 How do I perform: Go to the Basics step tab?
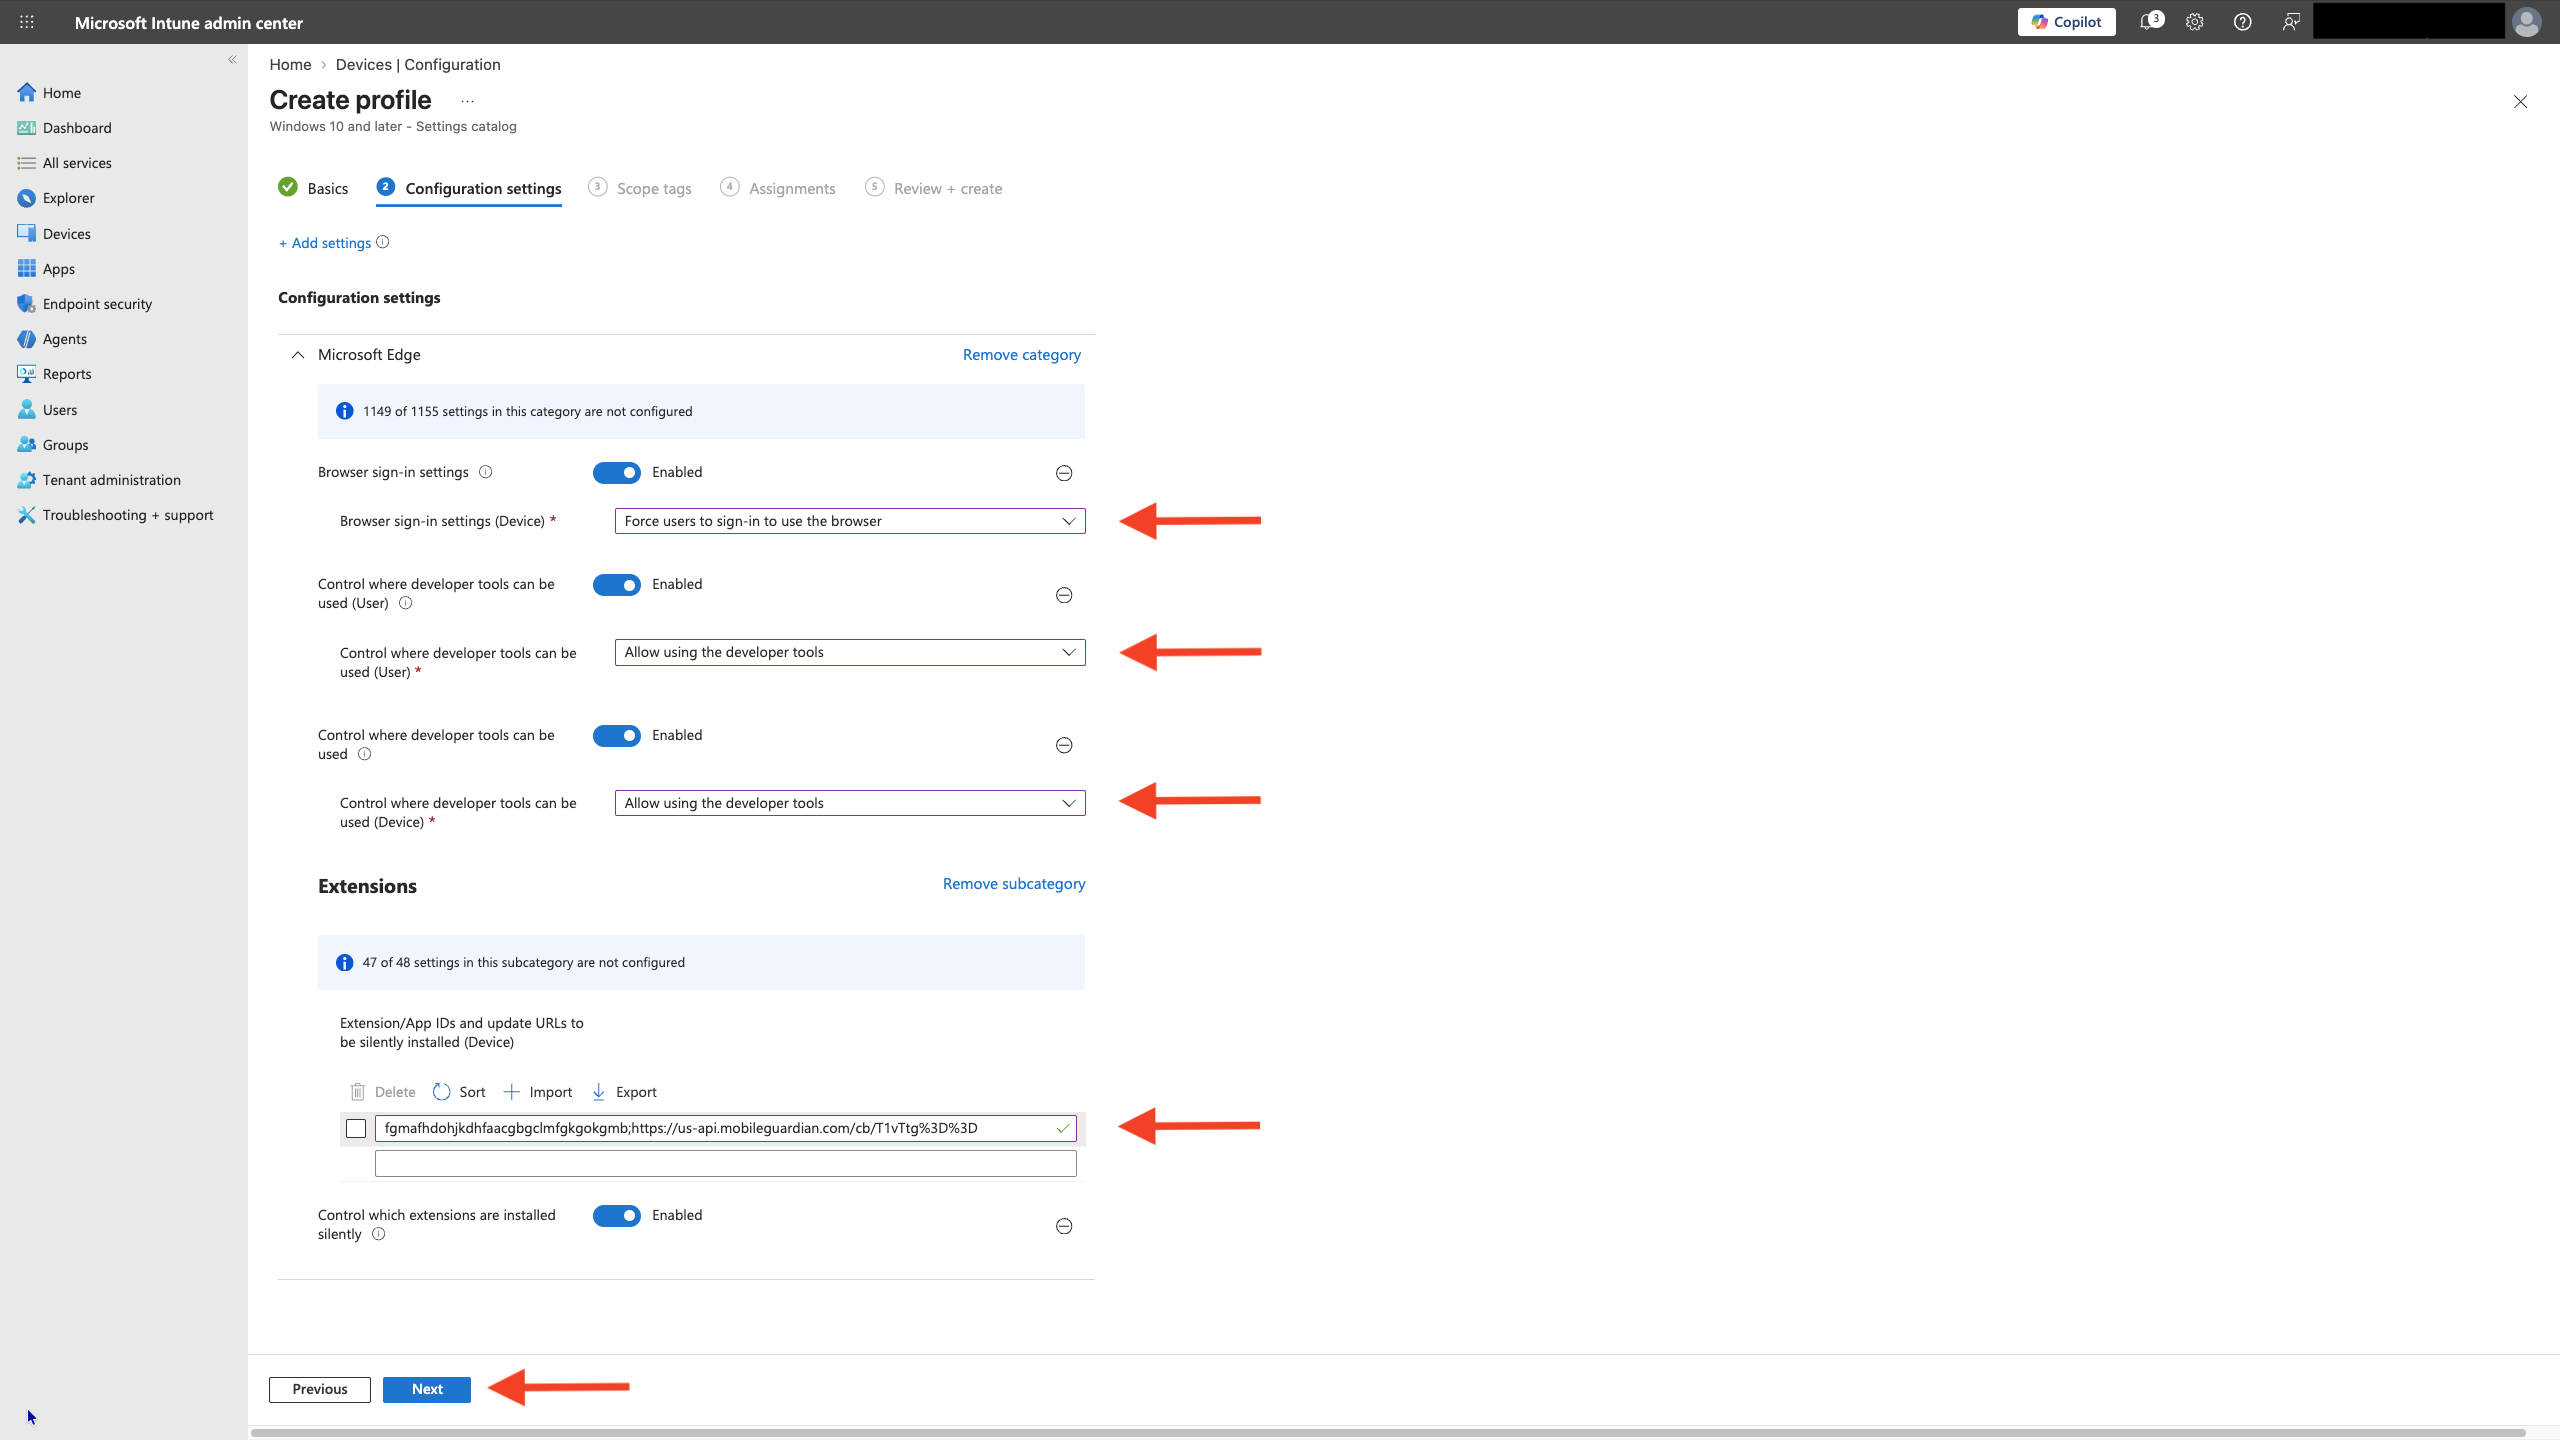pos(314,188)
